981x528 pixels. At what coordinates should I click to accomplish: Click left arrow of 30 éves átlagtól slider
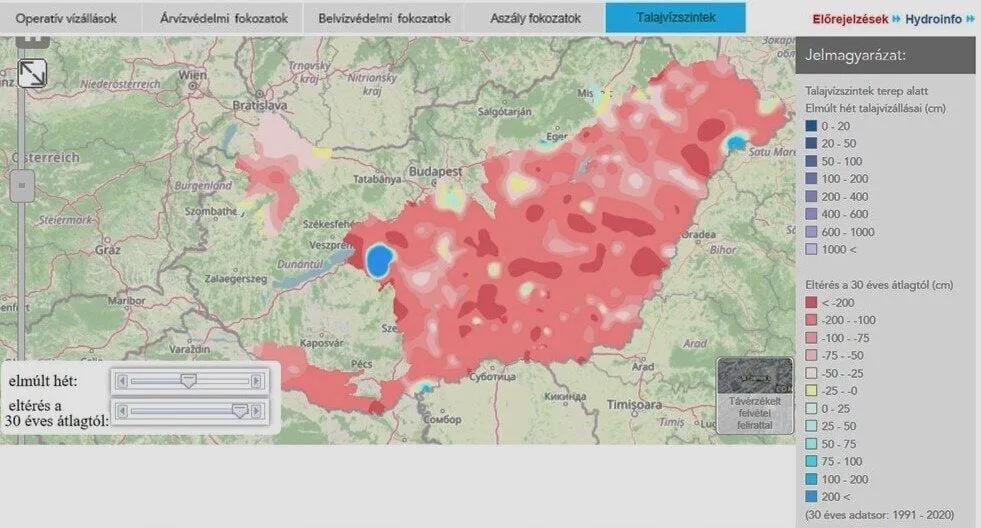tap(122, 411)
